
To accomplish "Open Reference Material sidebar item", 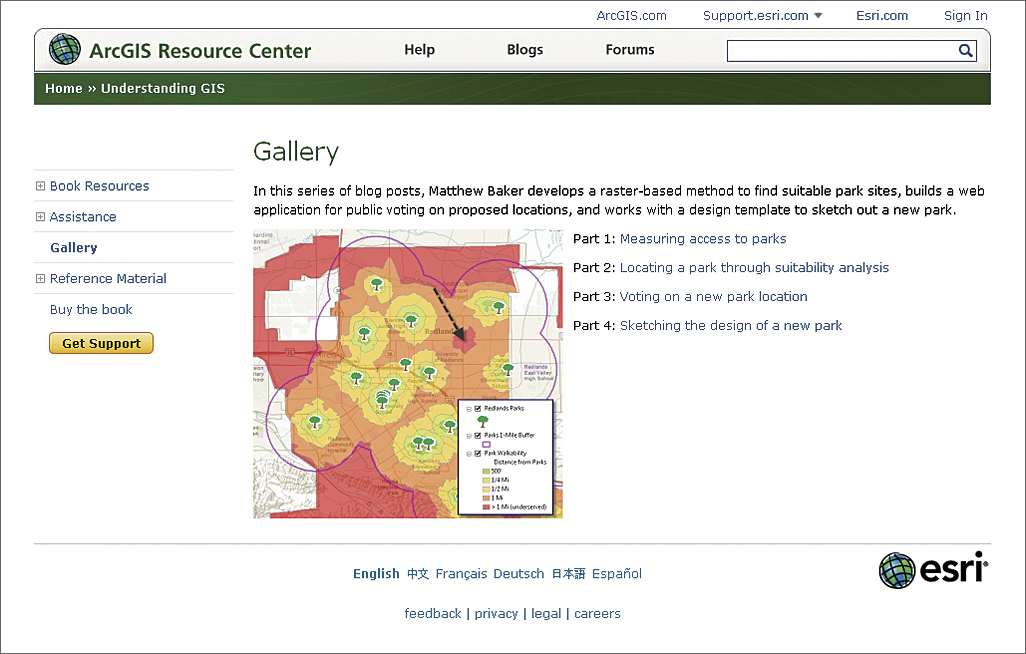I will pyautogui.click(x=108, y=278).
